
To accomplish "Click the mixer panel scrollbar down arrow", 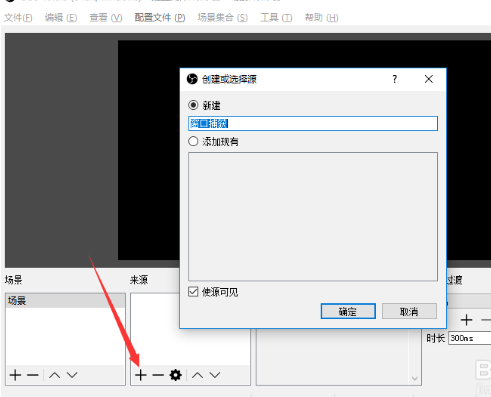I will pyautogui.click(x=415, y=379).
